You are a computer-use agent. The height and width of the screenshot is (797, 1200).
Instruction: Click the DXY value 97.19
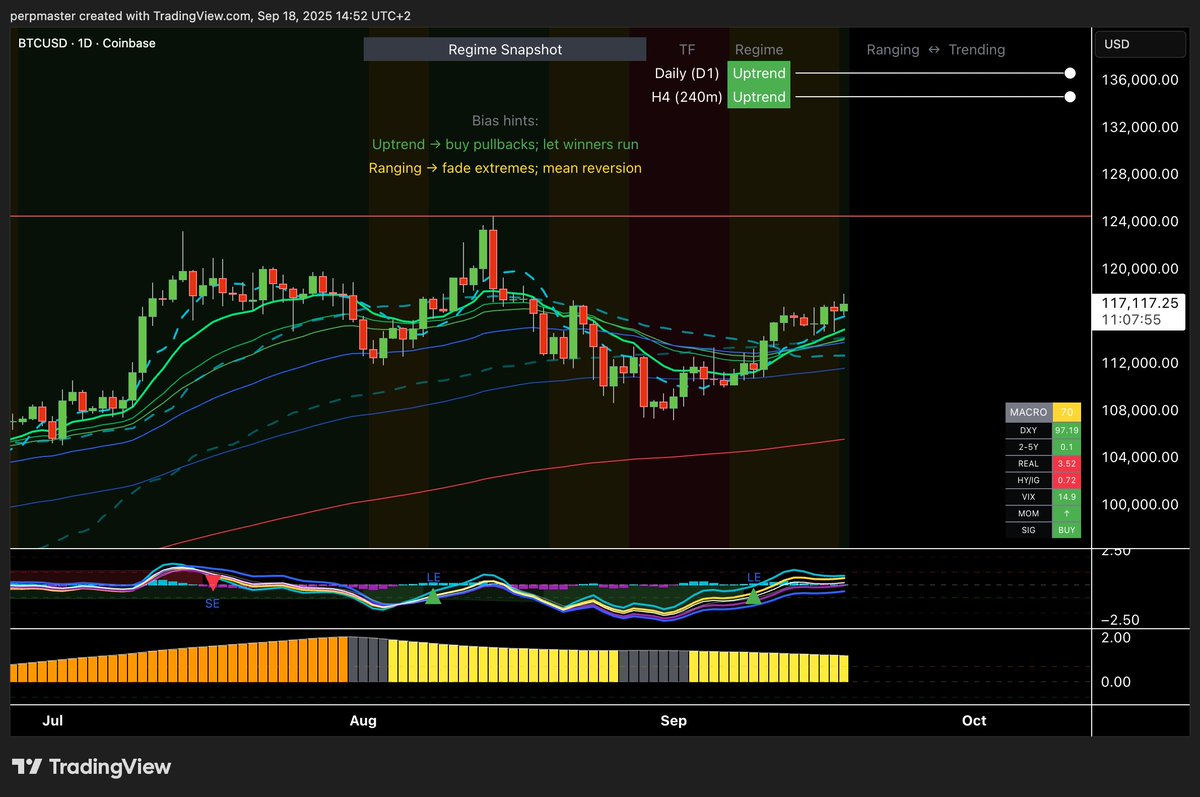pos(1067,429)
